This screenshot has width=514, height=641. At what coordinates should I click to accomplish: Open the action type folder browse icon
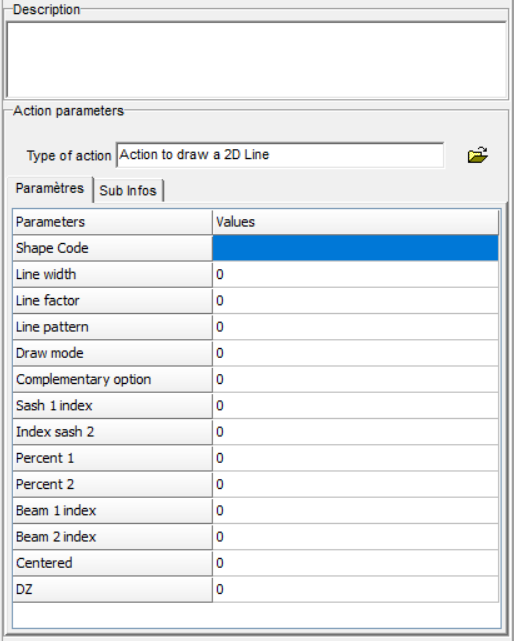tap(477, 155)
